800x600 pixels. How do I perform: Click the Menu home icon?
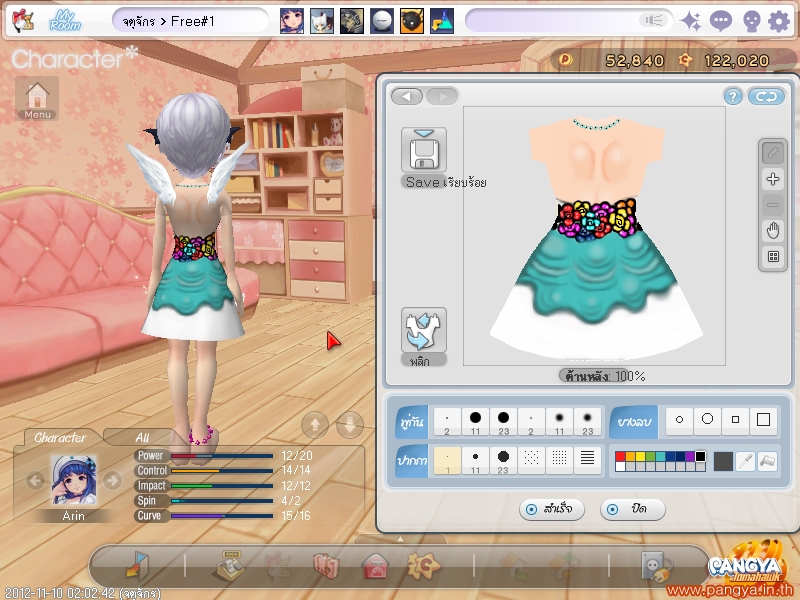(37, 98)
